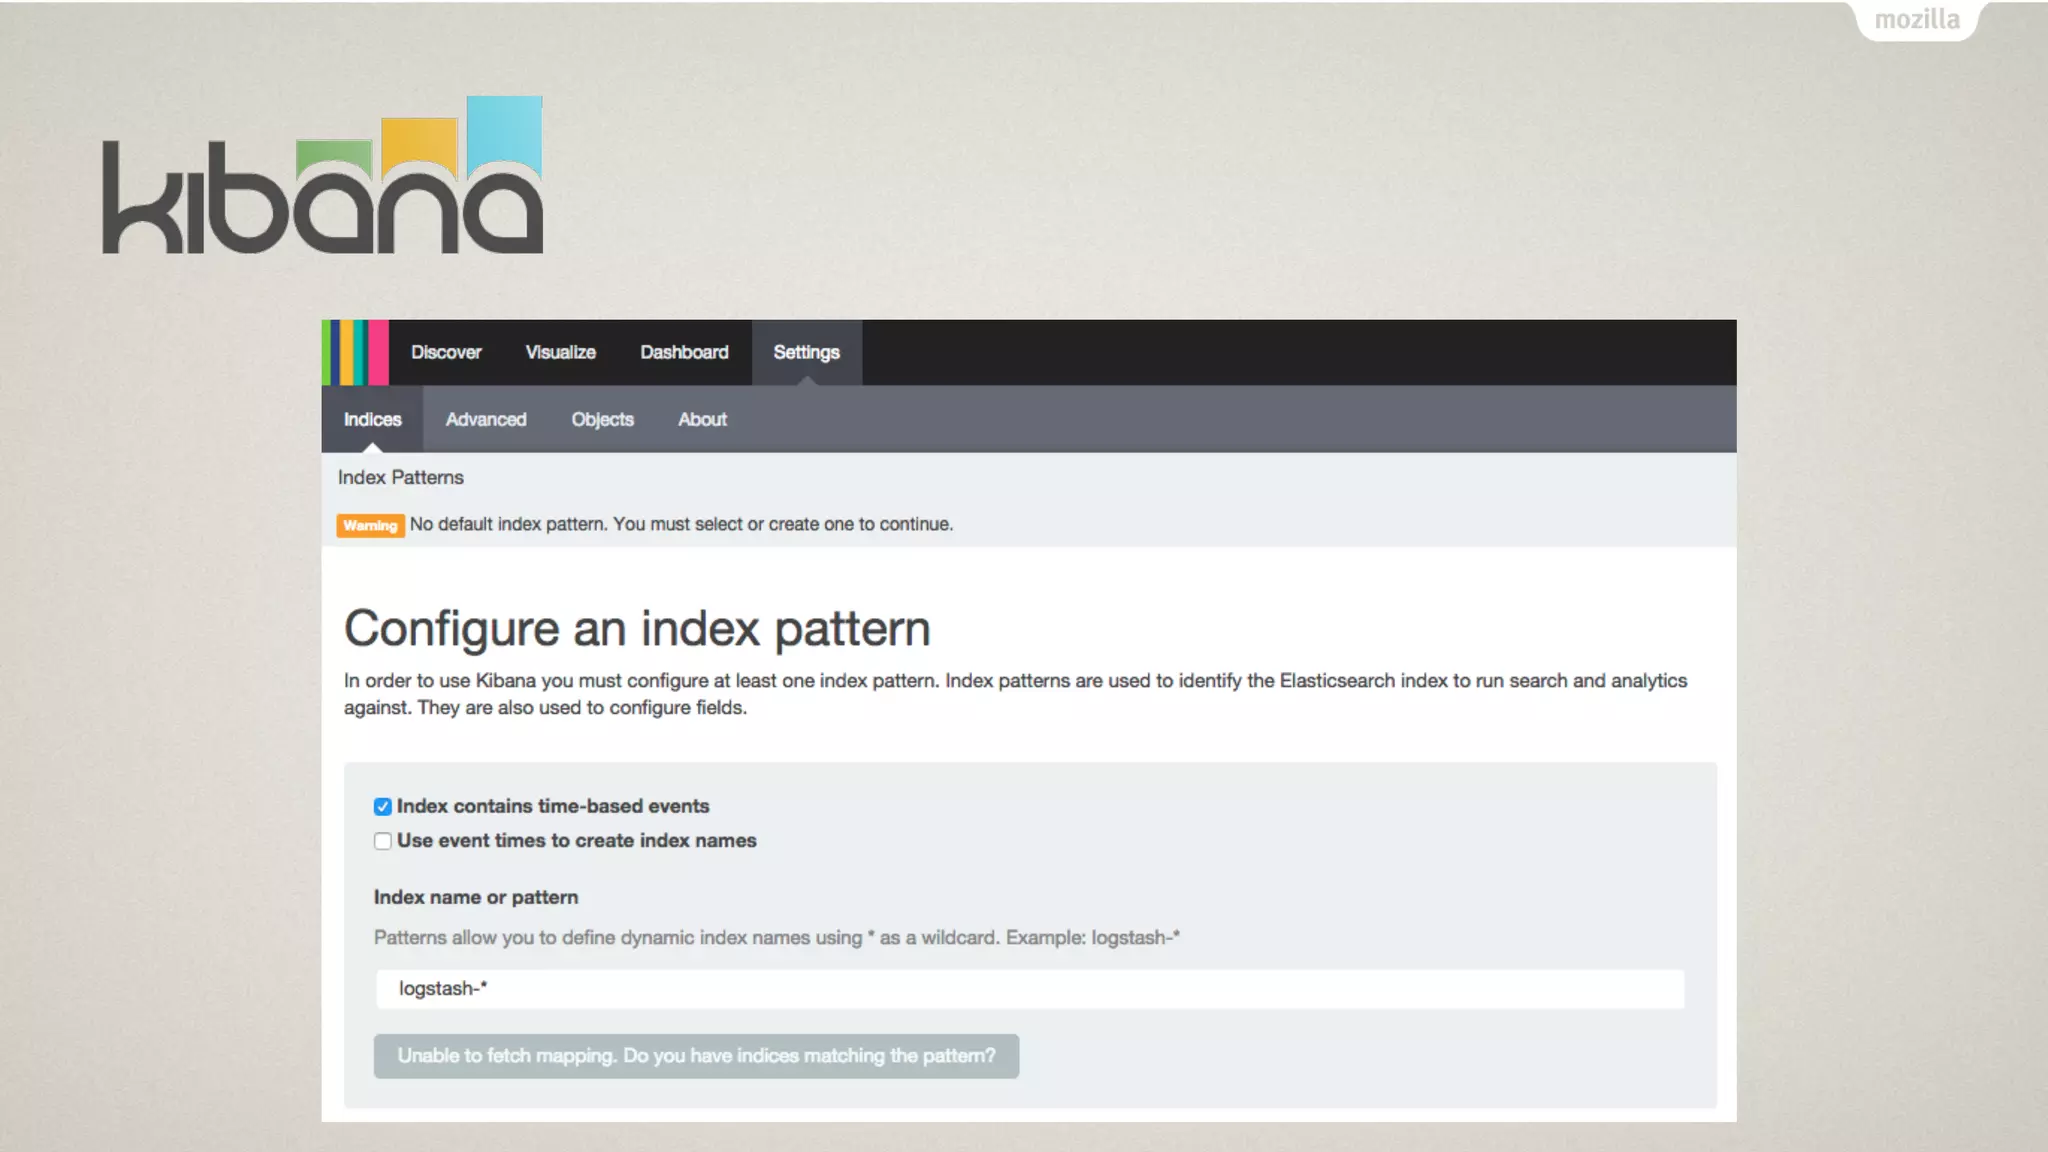
Task: Select the Settings tab
Action: [x=806, y=352]
